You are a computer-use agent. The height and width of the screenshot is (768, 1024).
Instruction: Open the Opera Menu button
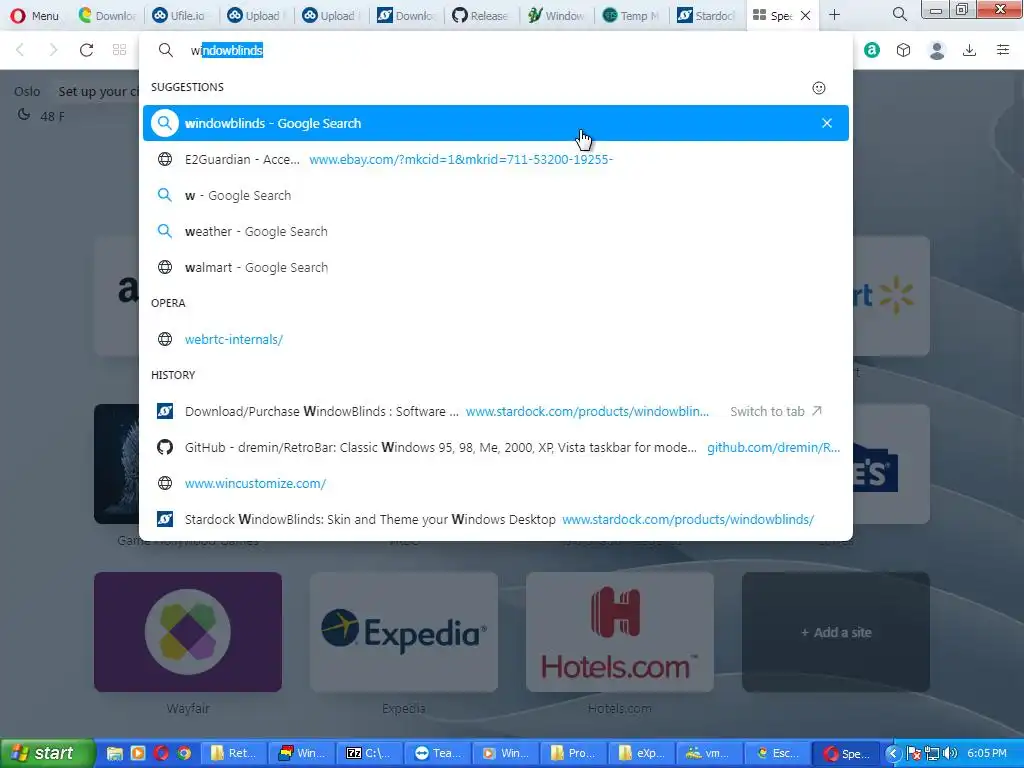point(35,15)
